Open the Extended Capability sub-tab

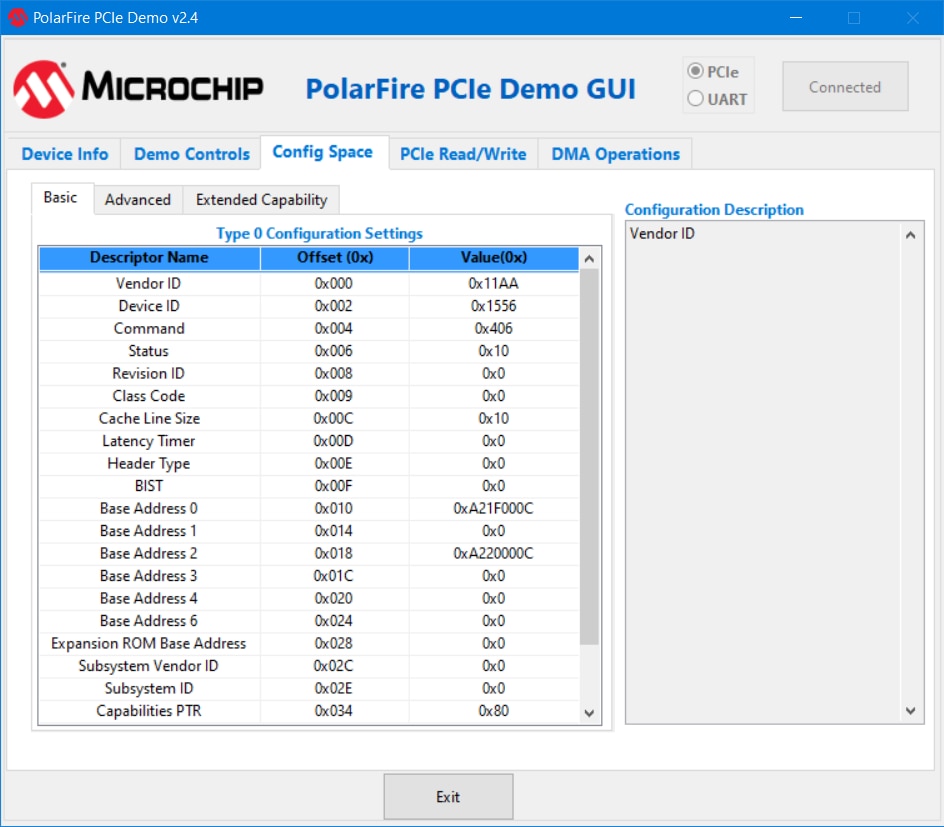pos(261,199)
